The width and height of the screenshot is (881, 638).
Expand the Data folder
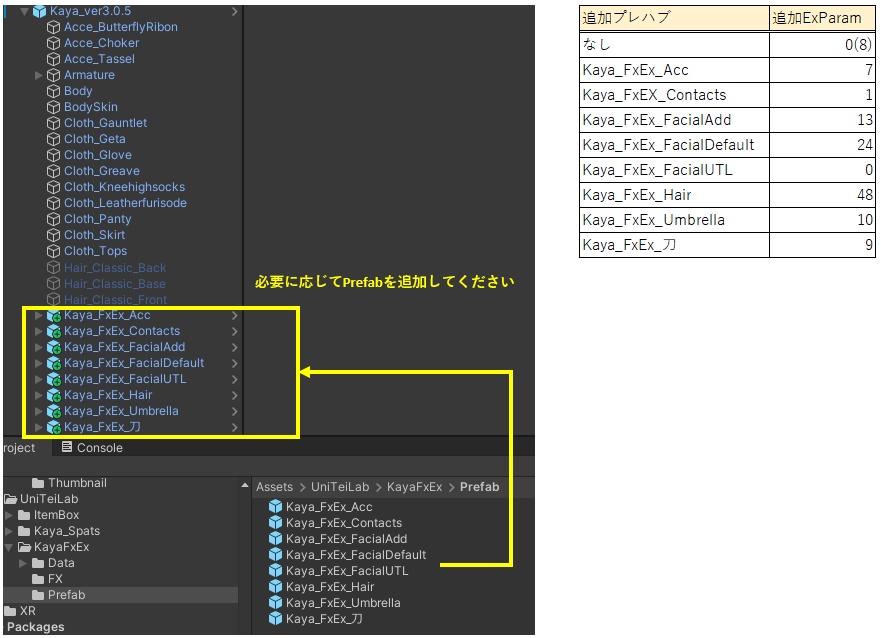pos(23,563)
